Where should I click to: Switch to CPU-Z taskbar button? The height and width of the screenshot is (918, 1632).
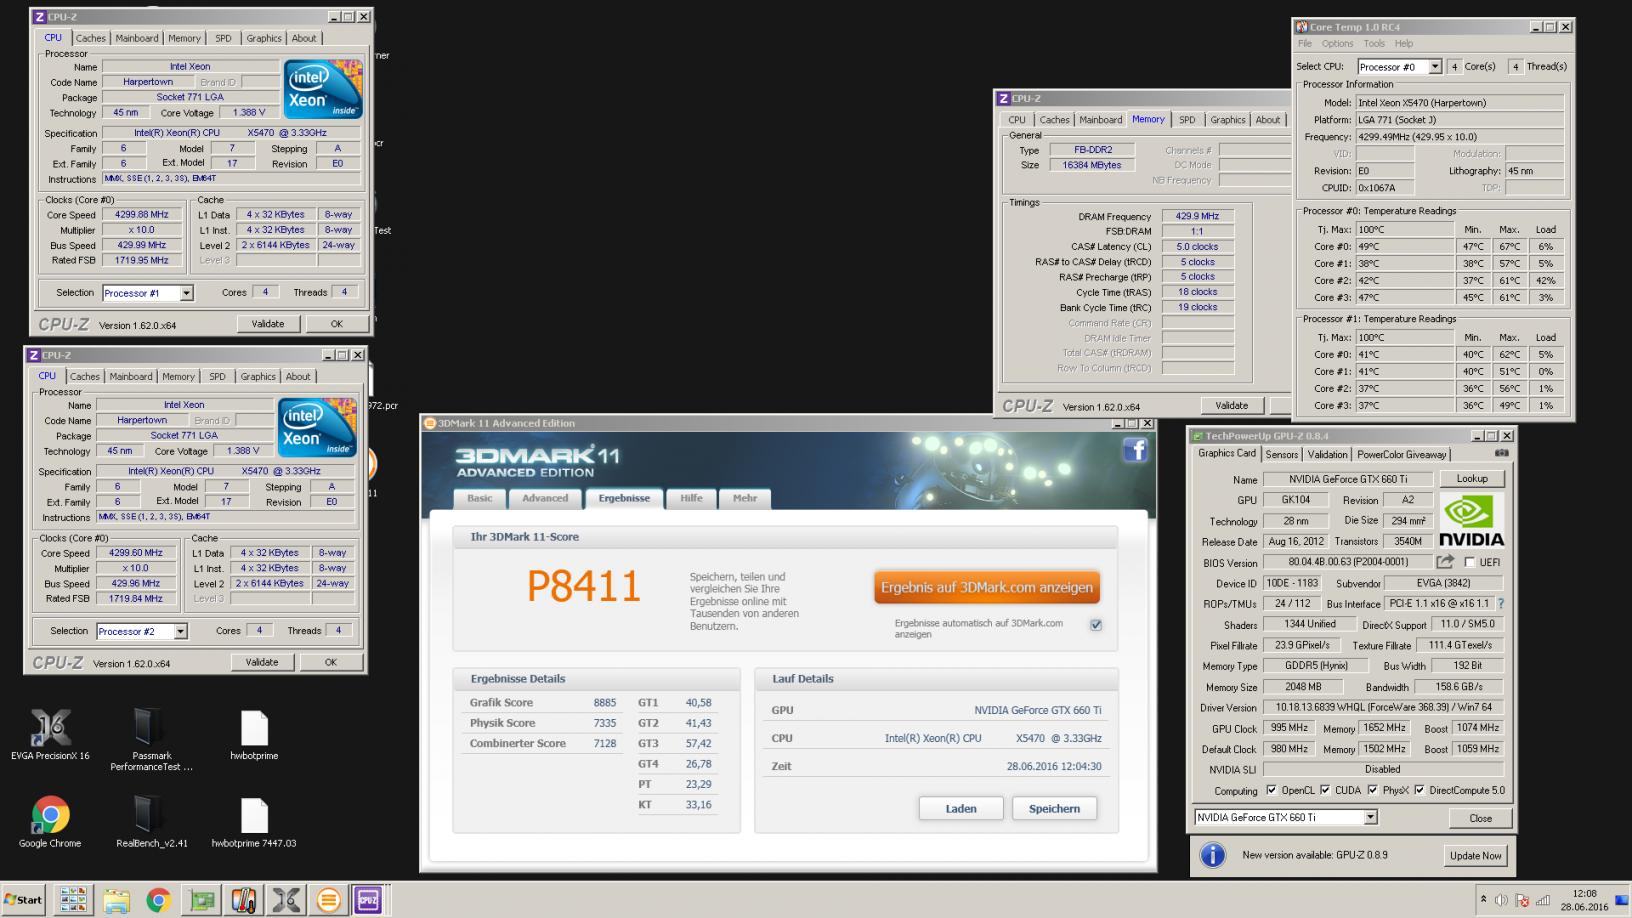368,900
